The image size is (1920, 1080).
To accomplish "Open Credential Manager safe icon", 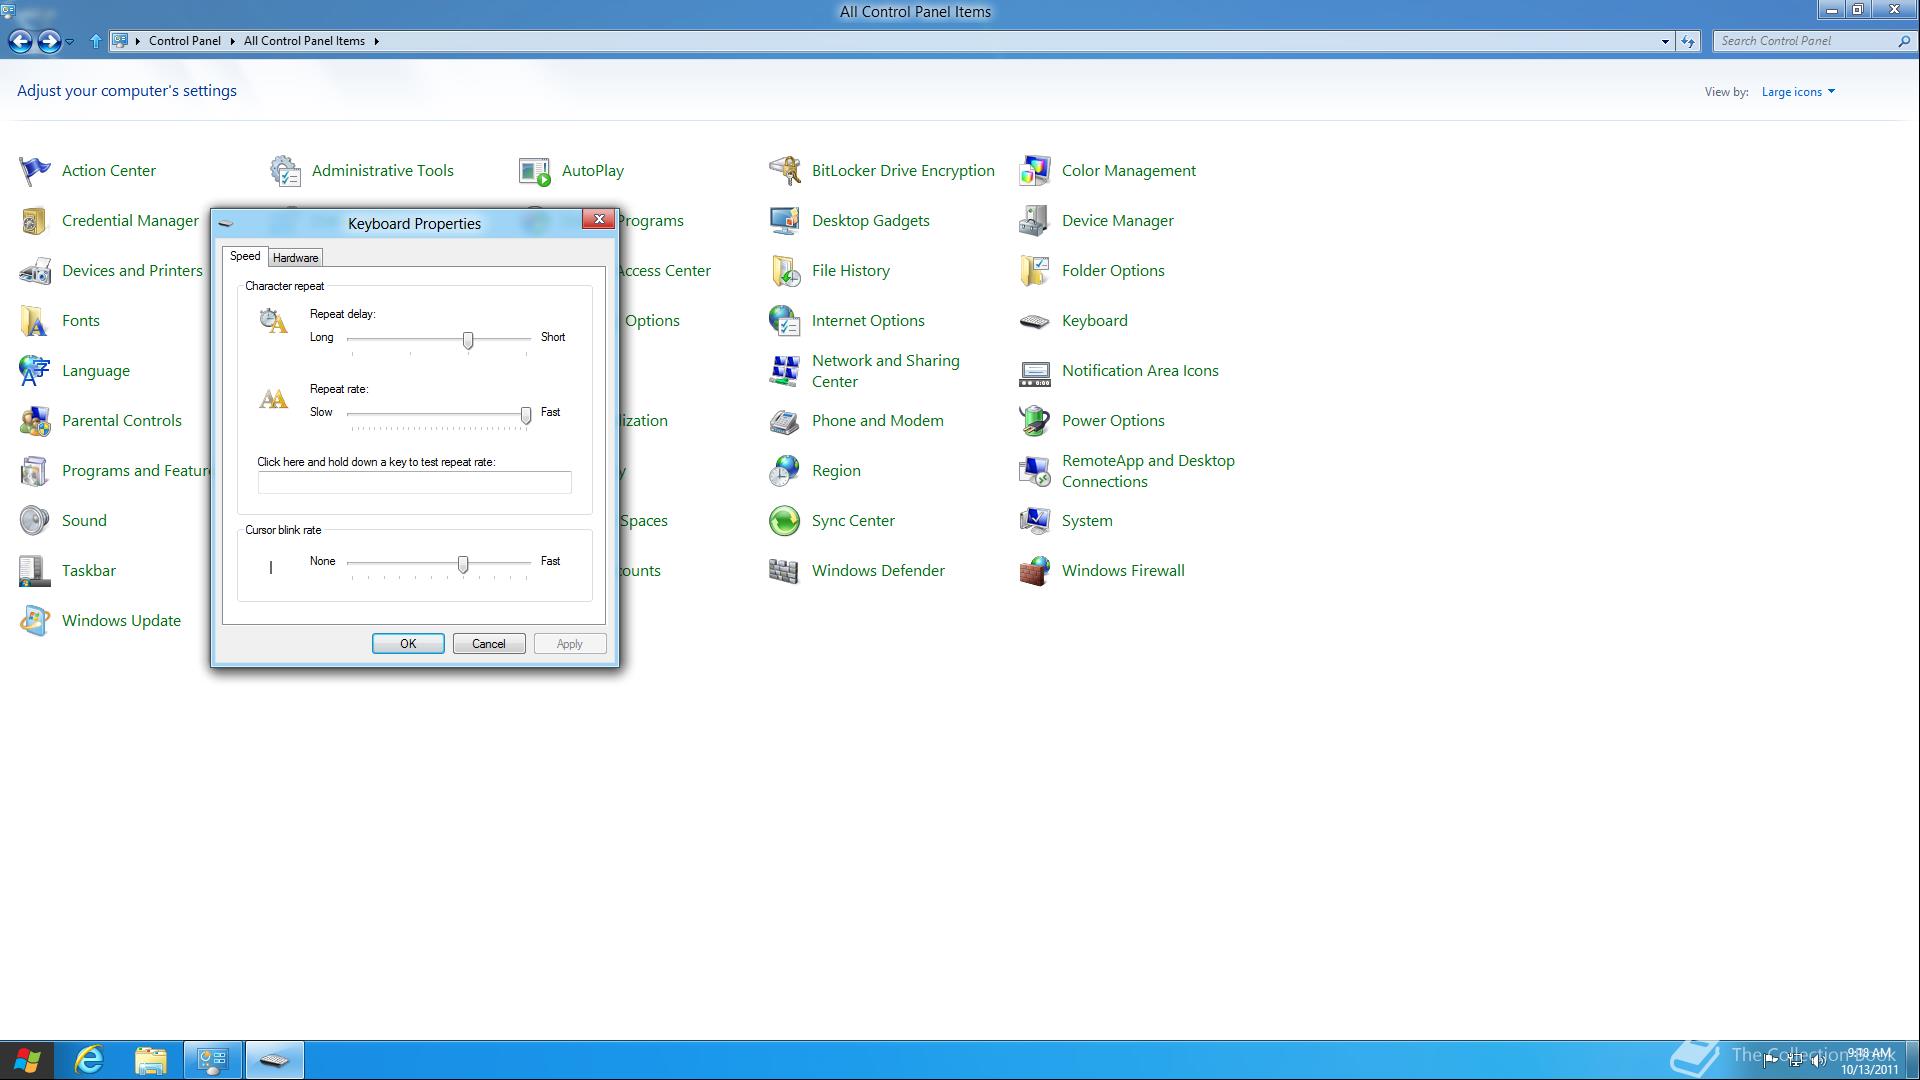I will click(x=35, y=221).
